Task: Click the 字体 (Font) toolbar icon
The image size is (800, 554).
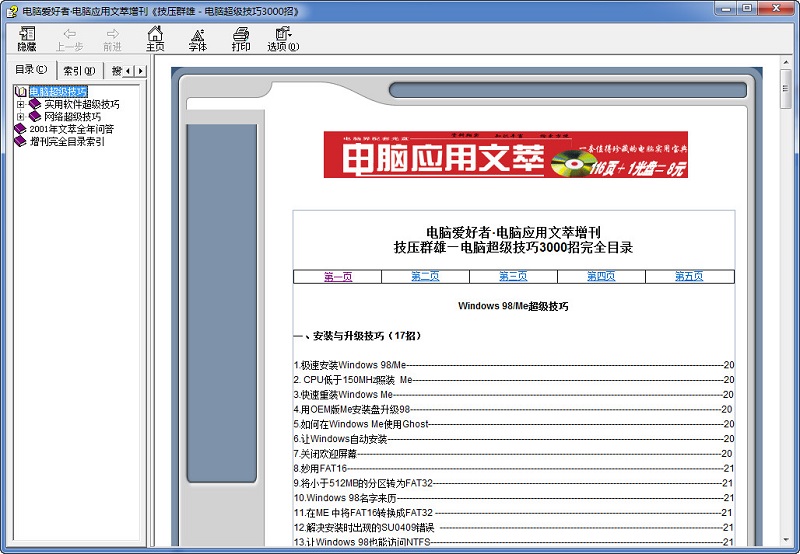Action: (x=197, y=39)
